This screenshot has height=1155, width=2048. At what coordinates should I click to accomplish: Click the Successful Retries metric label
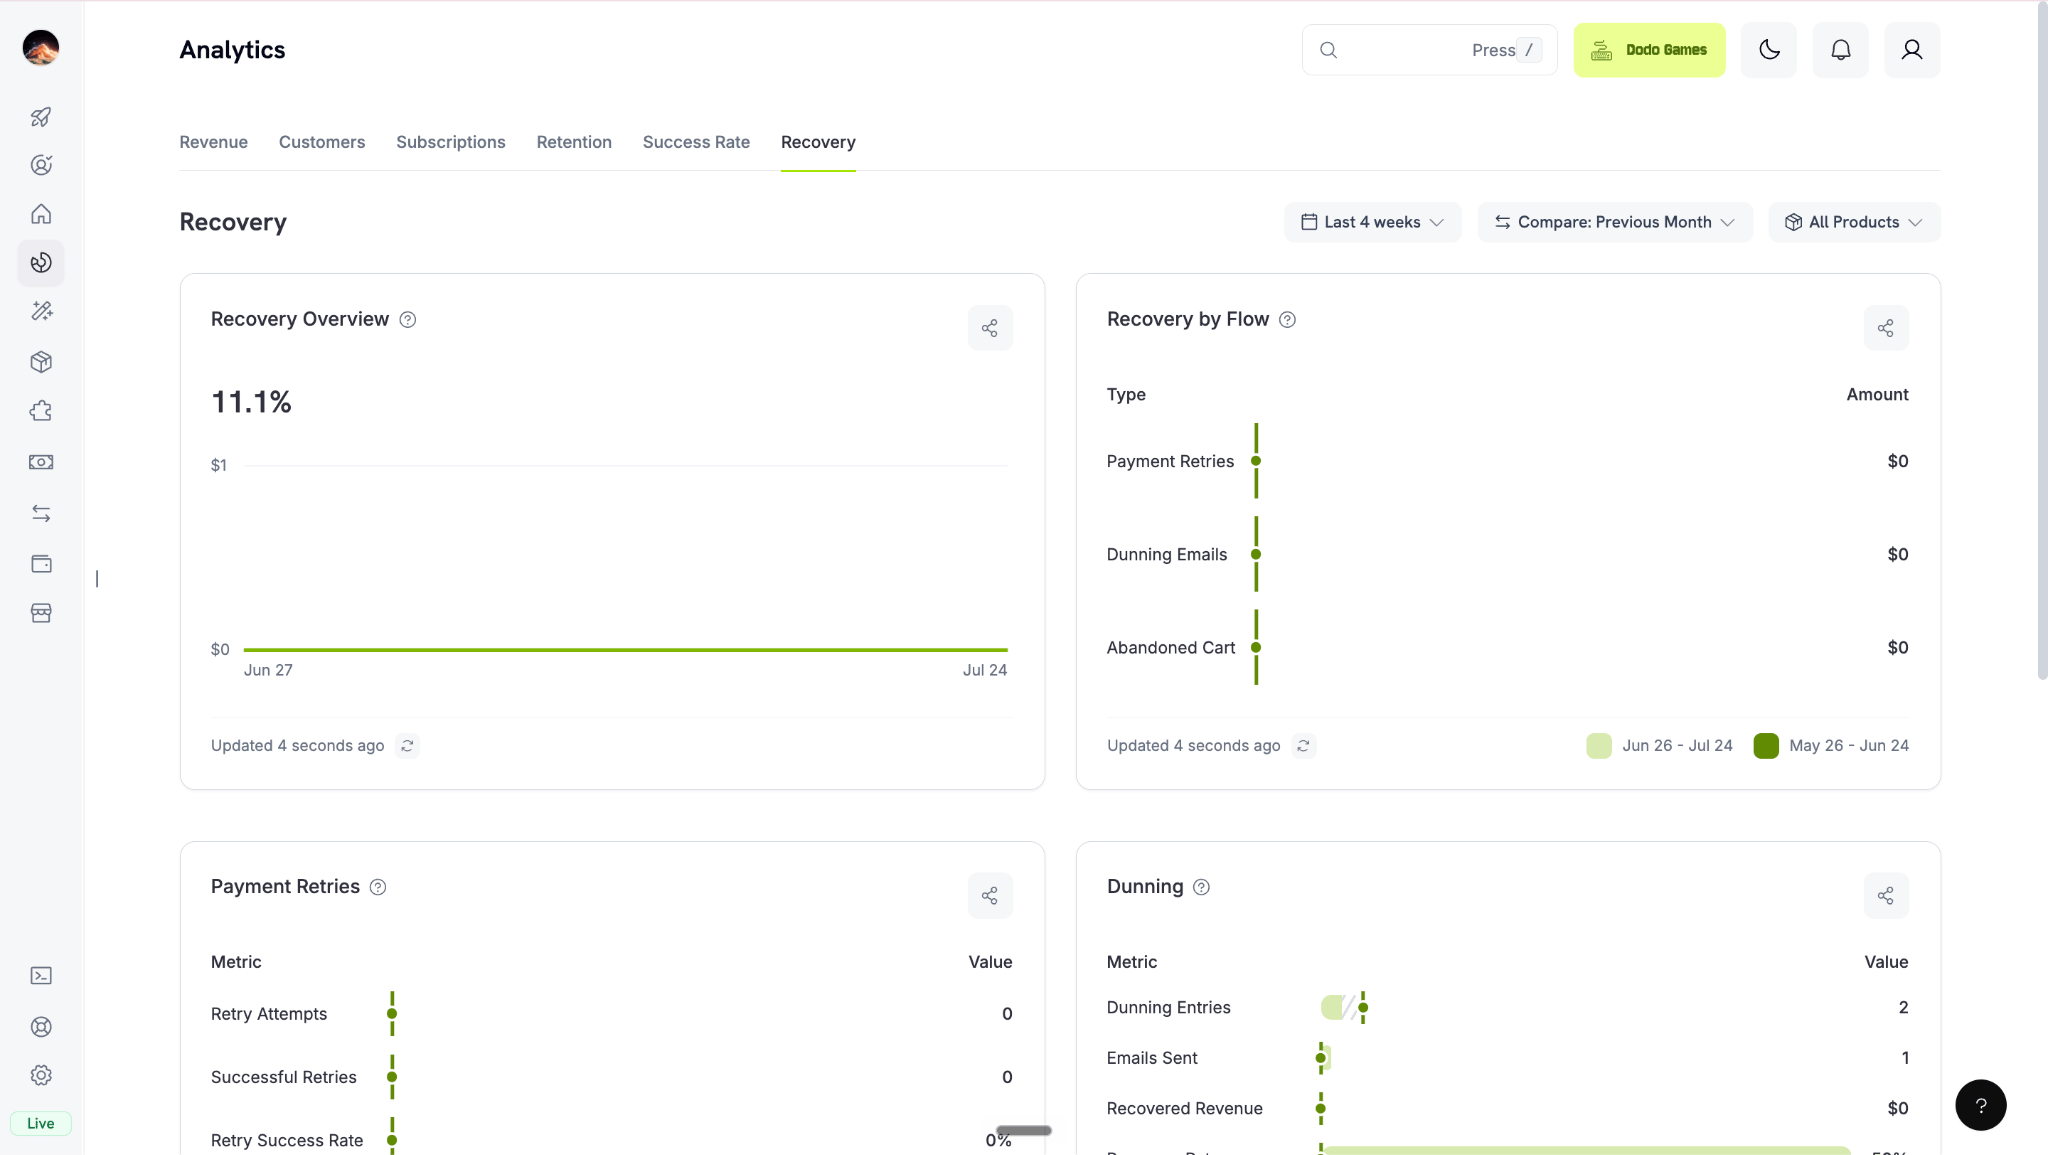tap(284, 1077)
